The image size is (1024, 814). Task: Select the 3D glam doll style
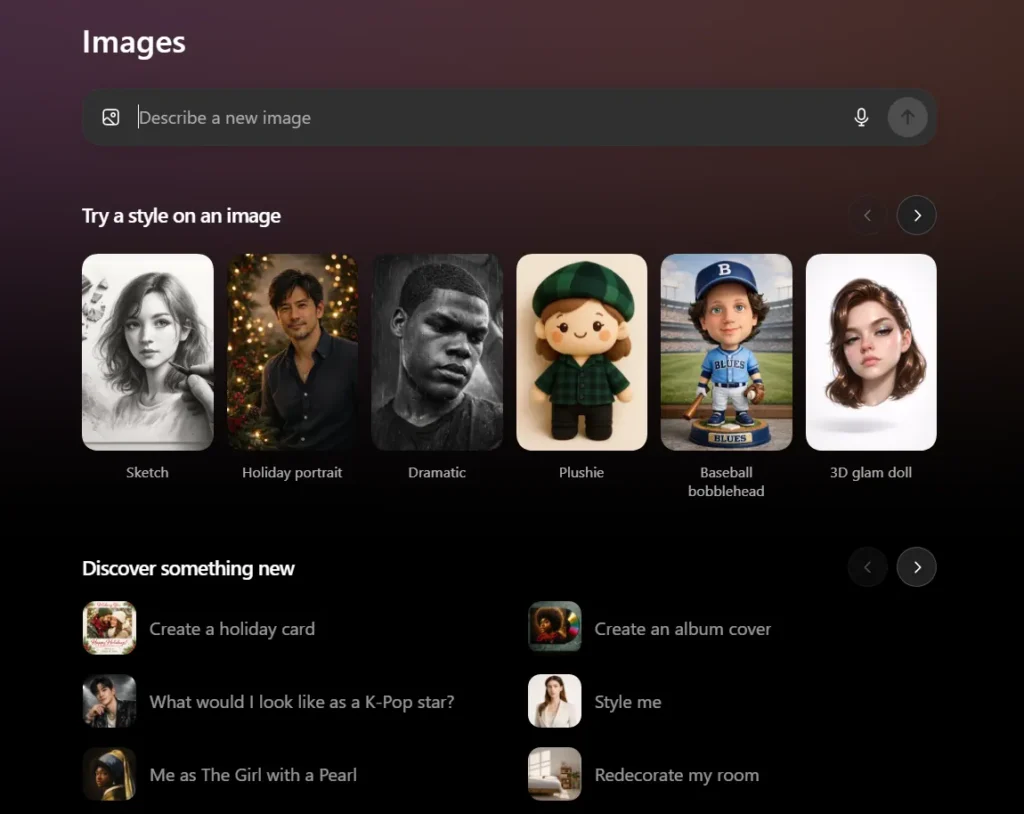click(871, 352)
